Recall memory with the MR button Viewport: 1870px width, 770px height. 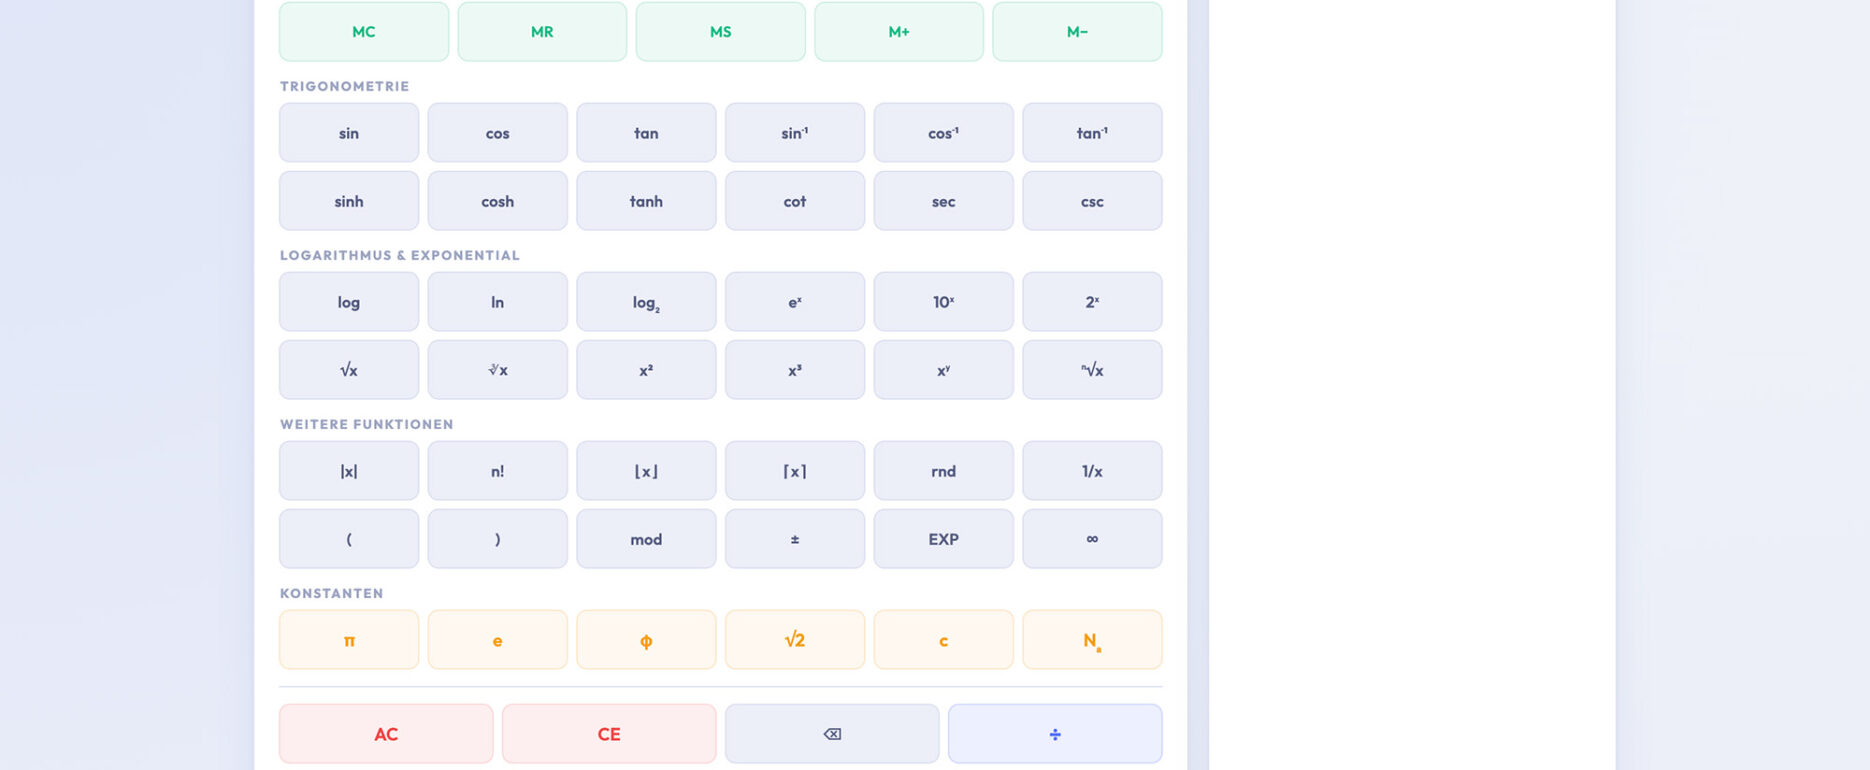542,32
